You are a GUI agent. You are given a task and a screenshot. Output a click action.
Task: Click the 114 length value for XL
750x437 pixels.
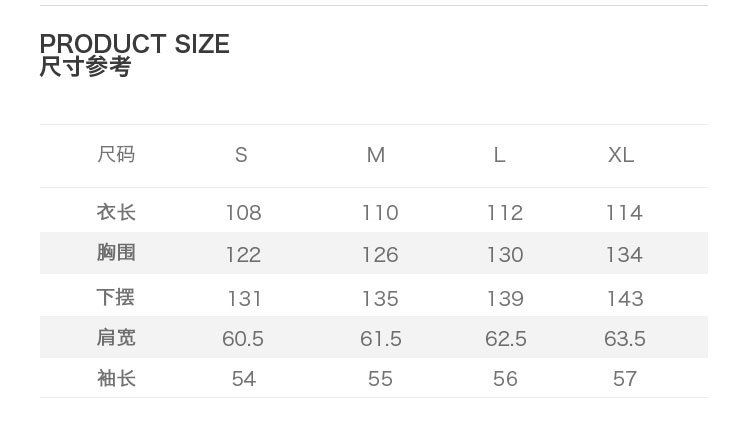pos(624,213)
